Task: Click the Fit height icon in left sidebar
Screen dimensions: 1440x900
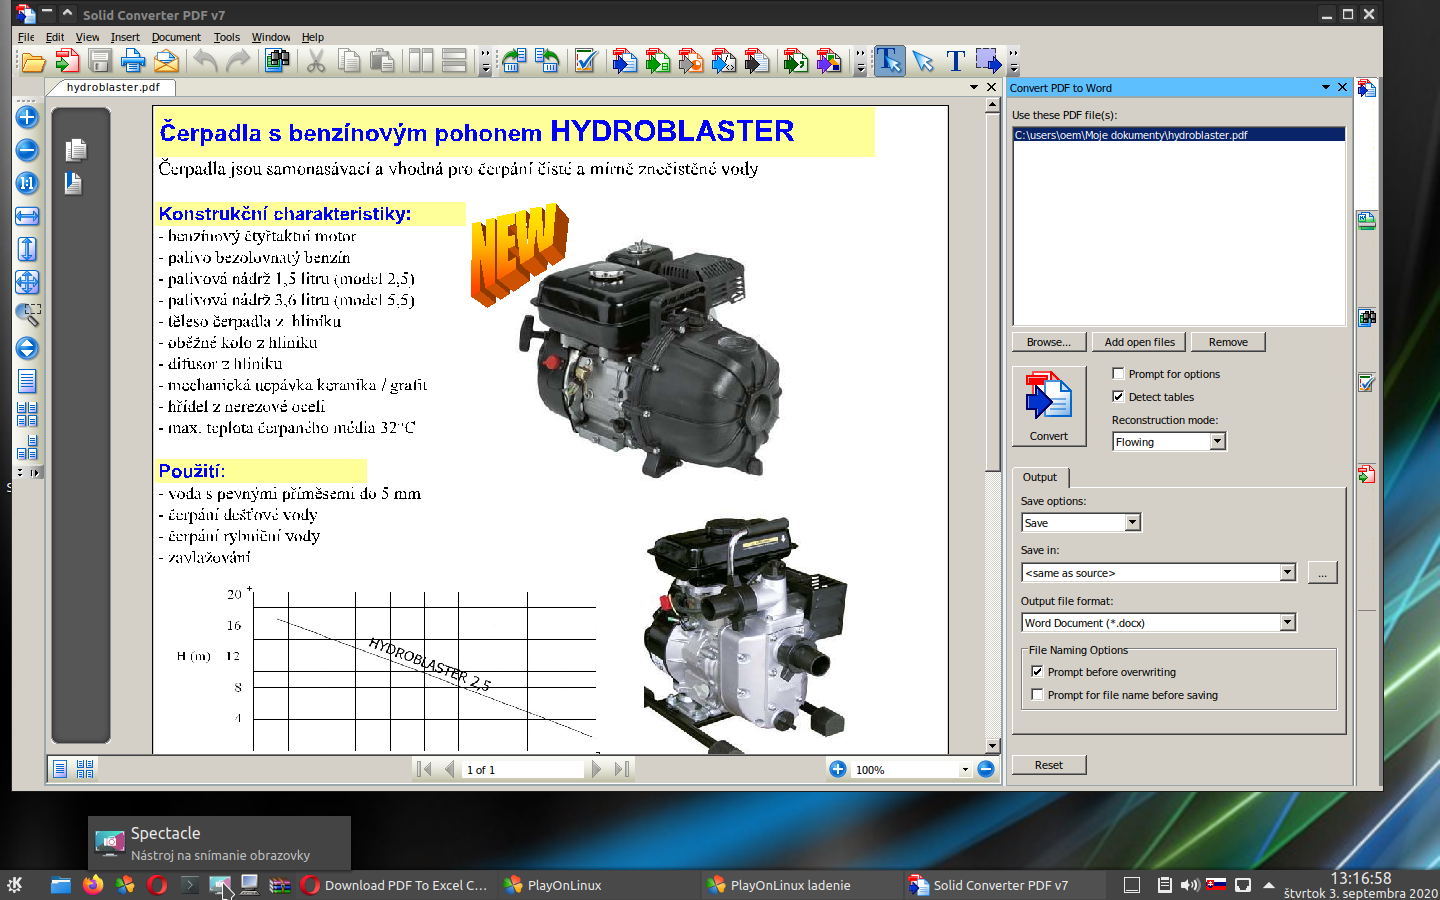Action: [27, 249]
